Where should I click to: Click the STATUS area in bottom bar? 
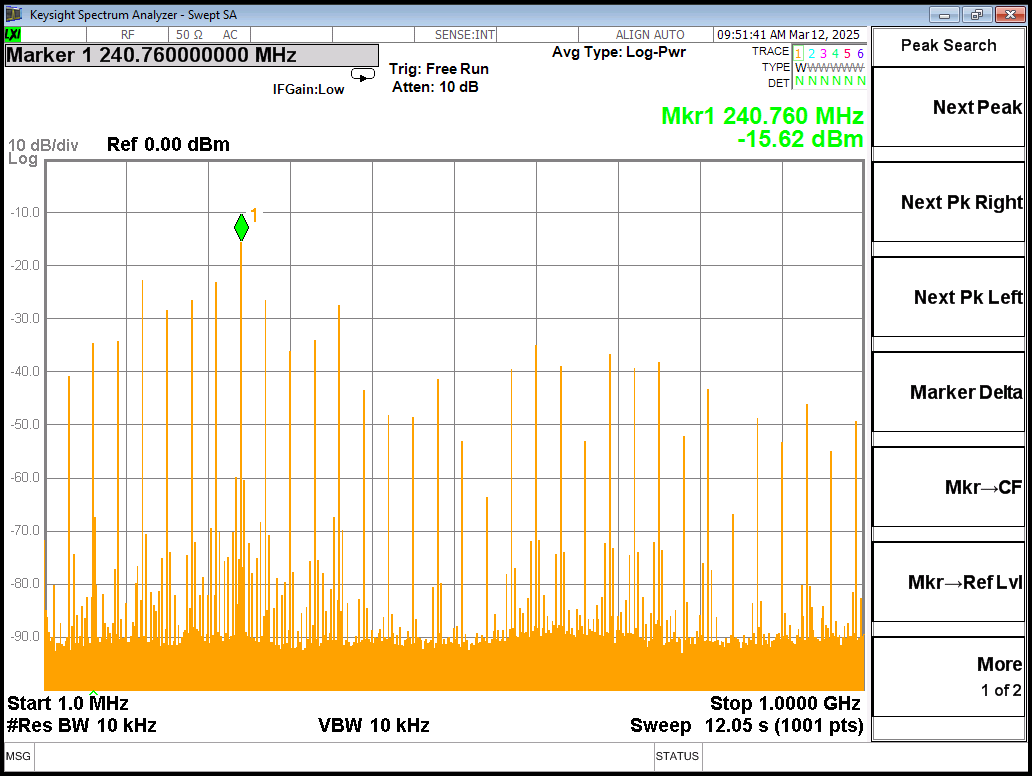[x=677, y=756]
